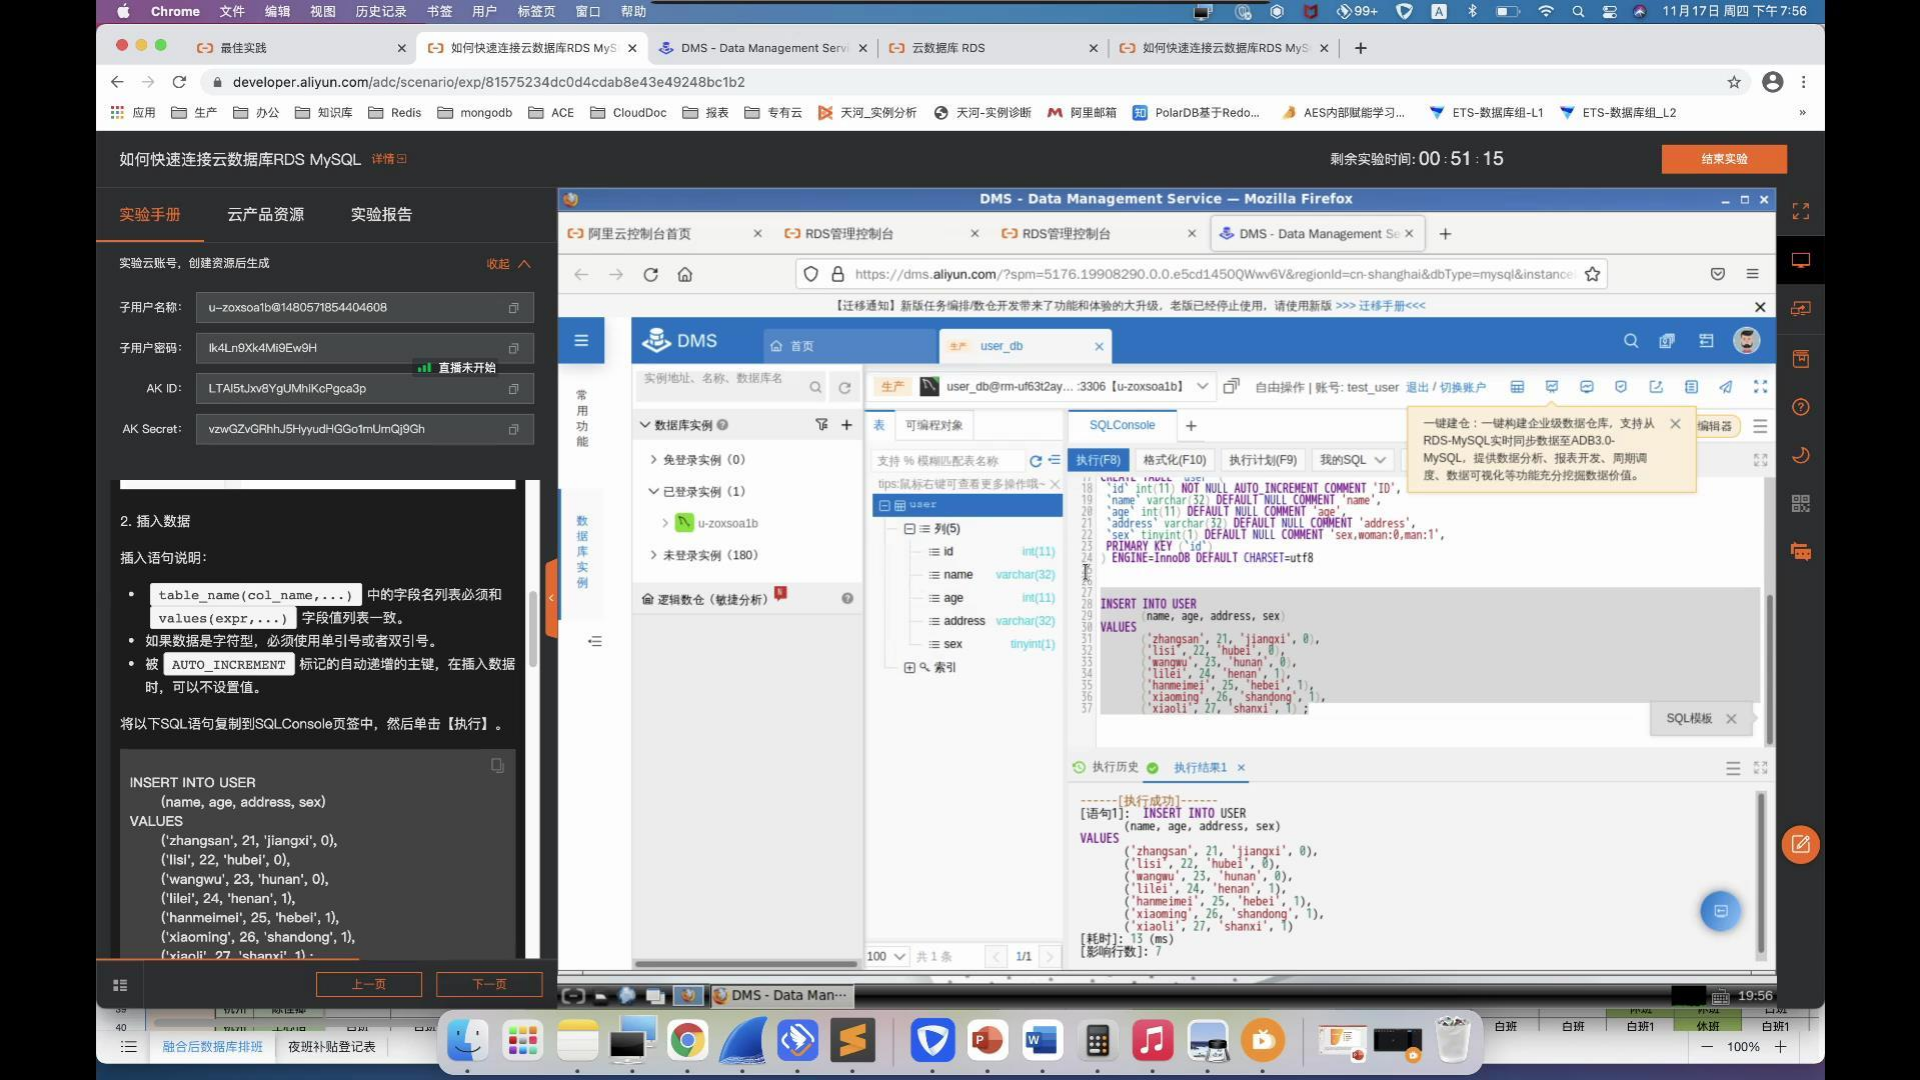This screenshot has width=1920, height=1080.
Task: Switch to 云产品资源 tab
Action: [x=265, y=214]
